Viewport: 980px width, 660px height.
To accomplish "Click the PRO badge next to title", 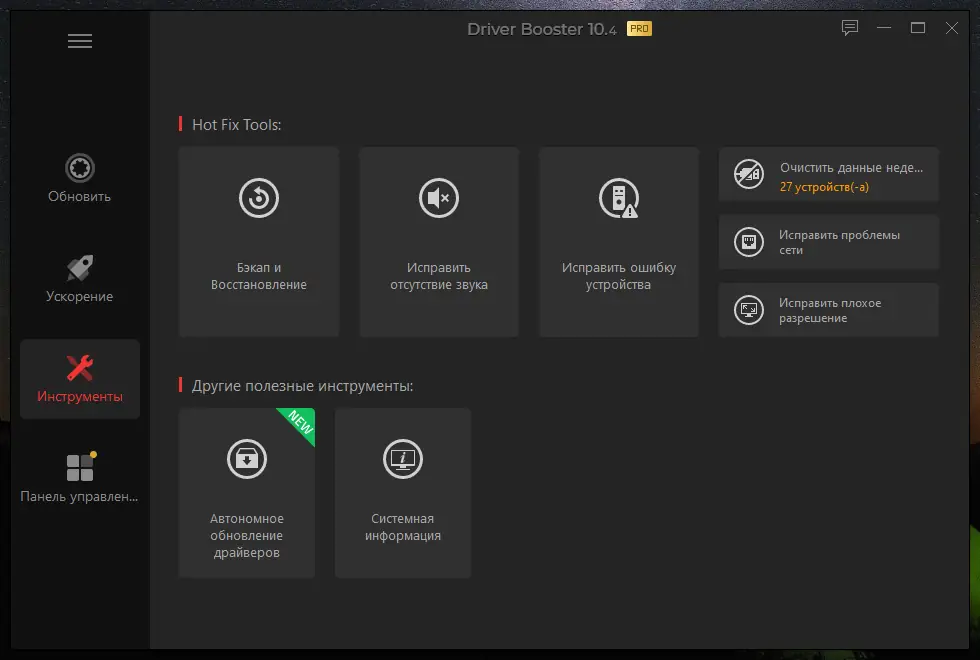I will [x=639, y=29].
